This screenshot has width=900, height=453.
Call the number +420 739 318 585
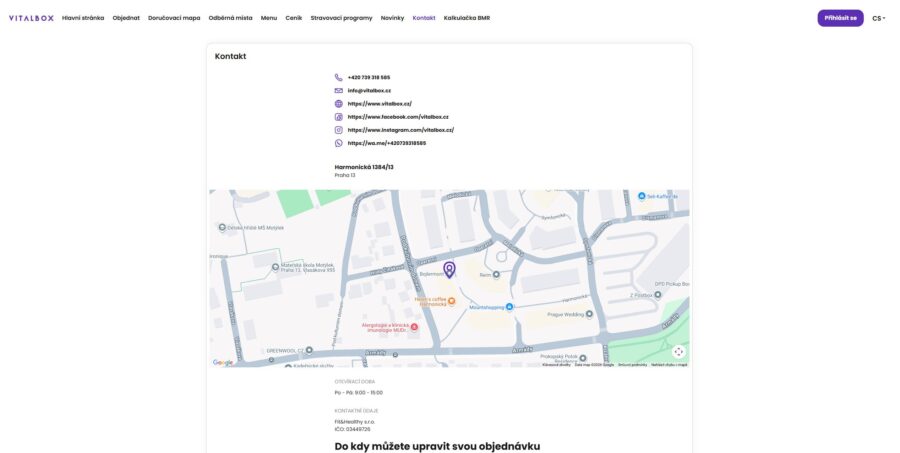368,78
